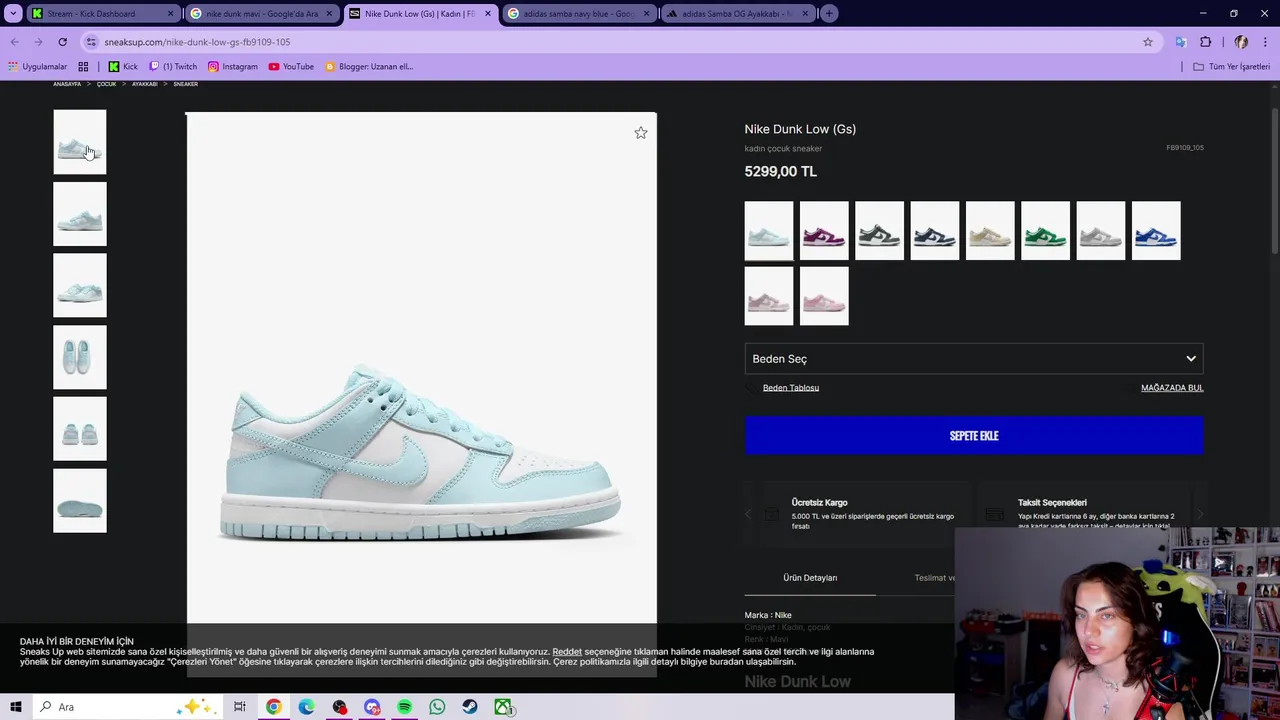
Task: Go back to previous page
Action: pyautogui.click(x=14, y=42)
